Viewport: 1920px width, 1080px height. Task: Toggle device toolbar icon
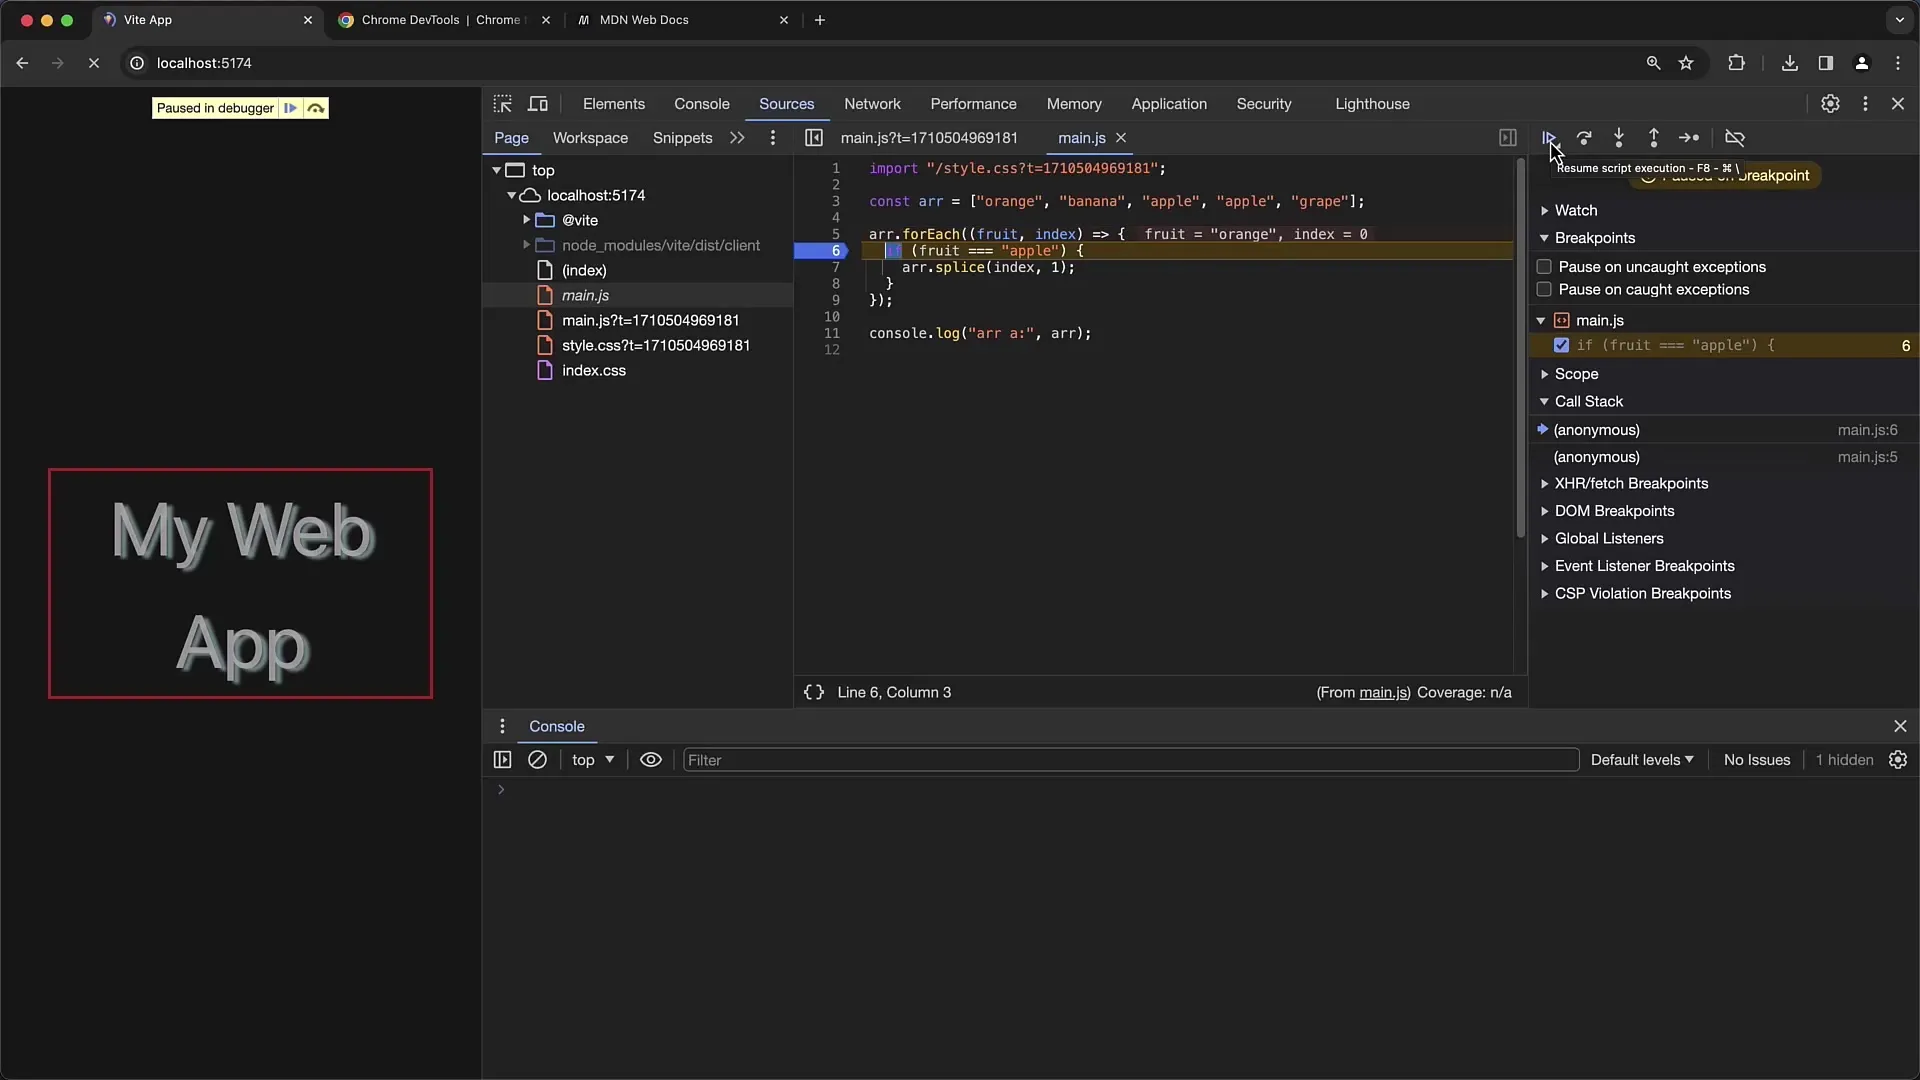538,104
